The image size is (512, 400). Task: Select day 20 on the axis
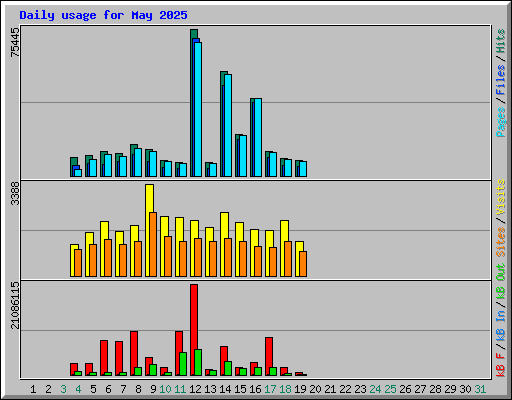pyautogui.click(x=315, y=389)
